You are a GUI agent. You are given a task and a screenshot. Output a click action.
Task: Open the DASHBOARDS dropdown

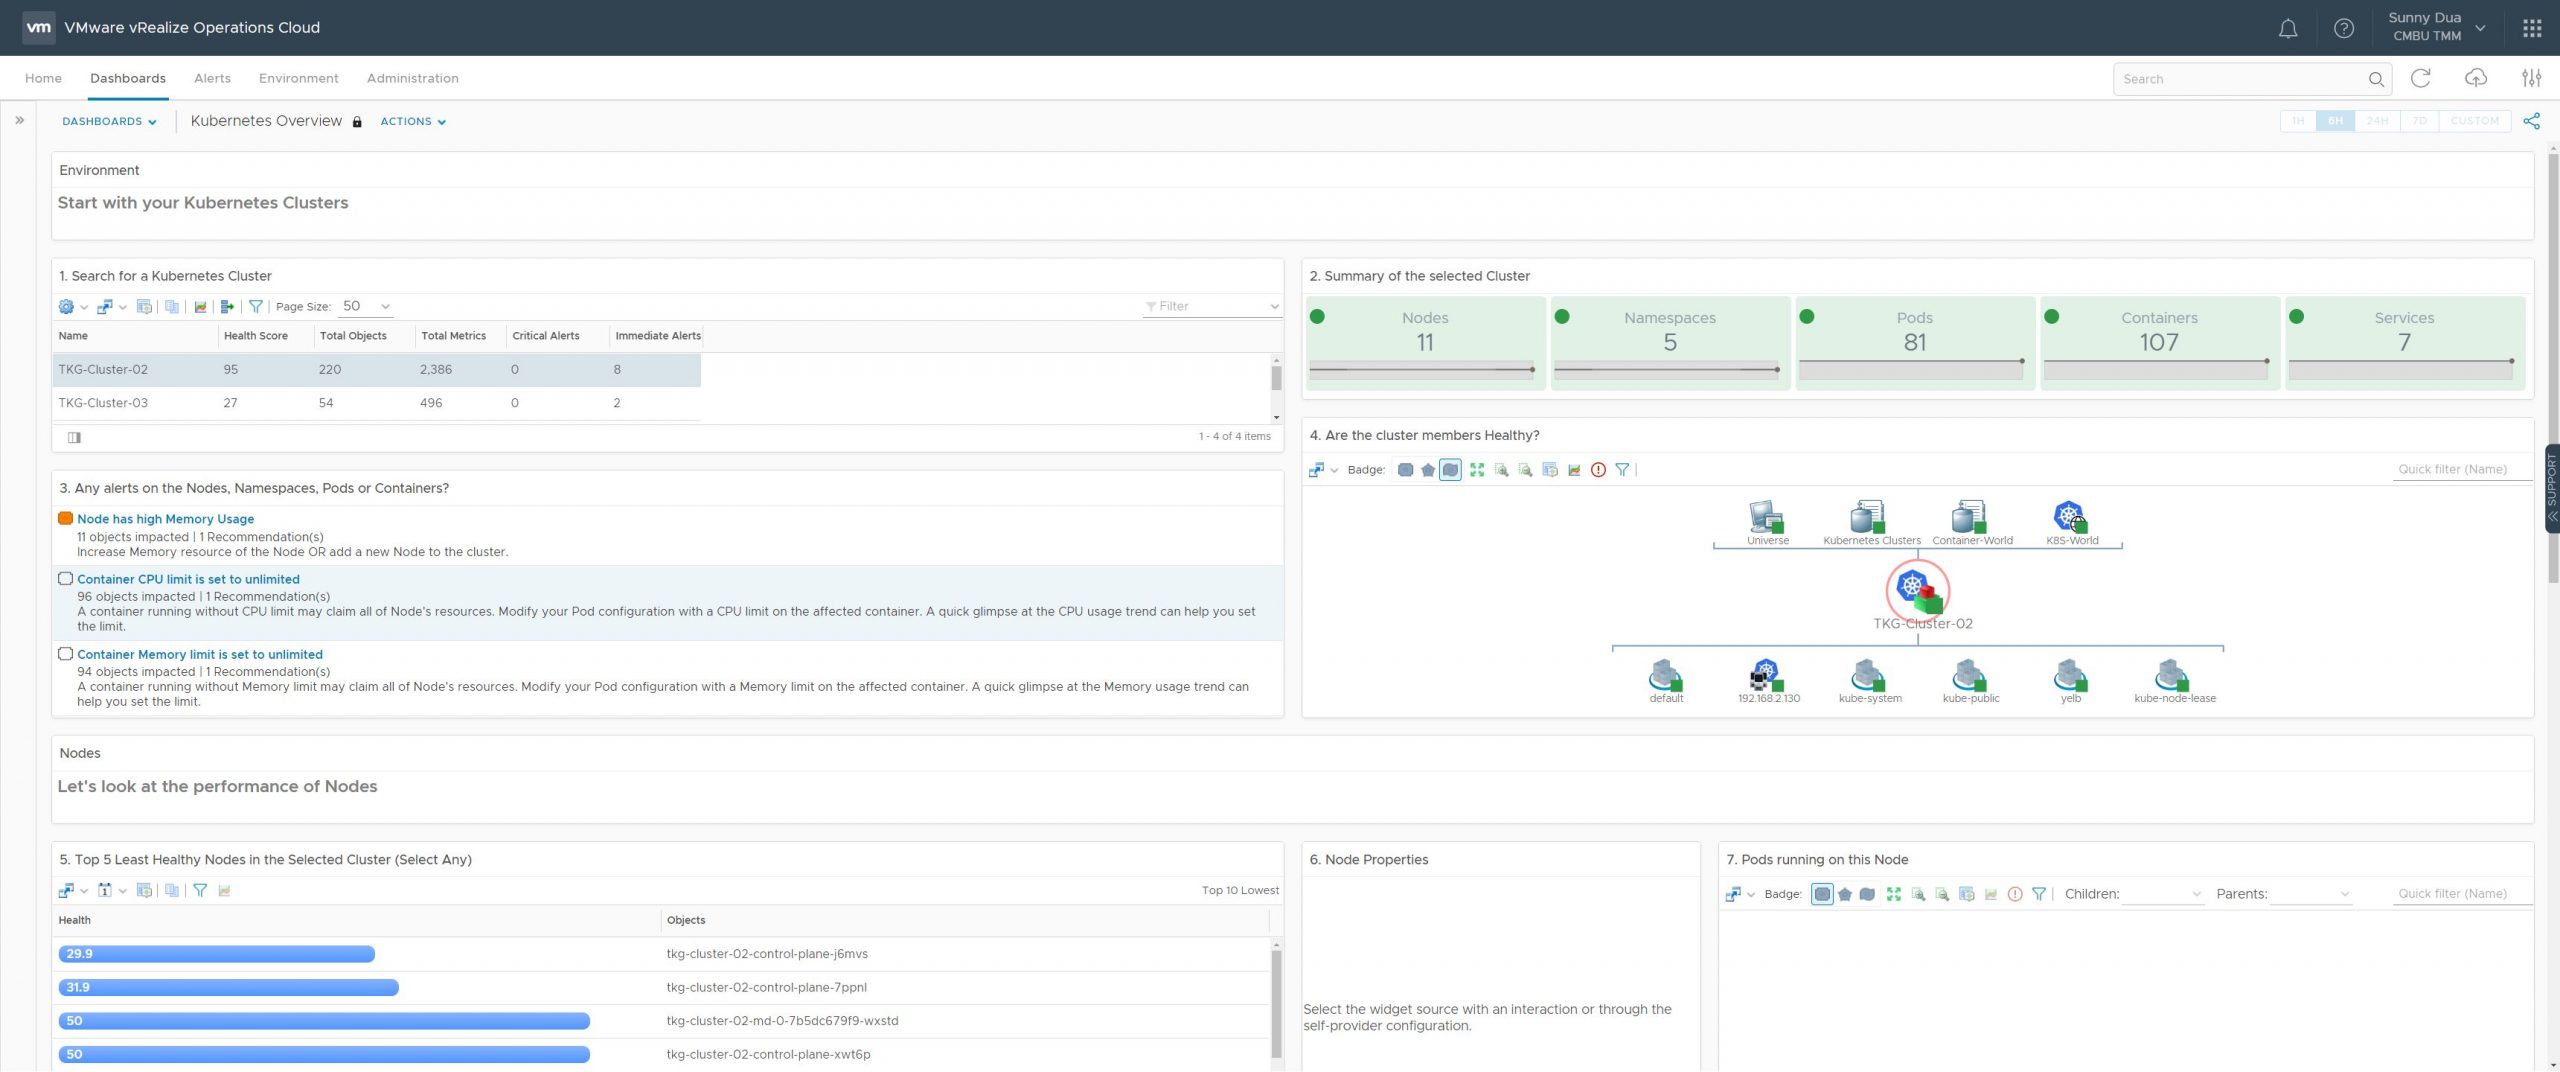tap(109, 121)
